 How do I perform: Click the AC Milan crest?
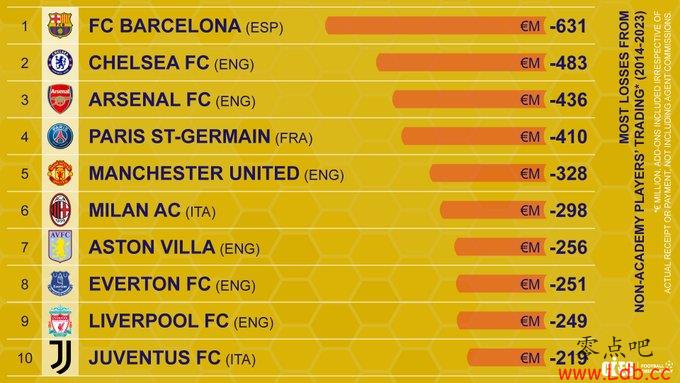click(x=60, y=210)
